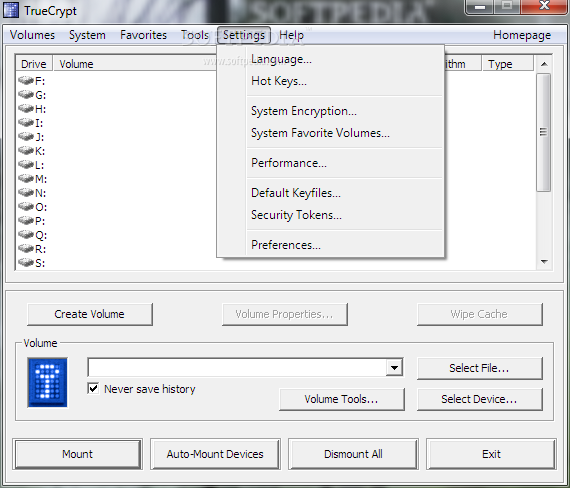
Task: Click Select File... button
Action: [479, 368]
